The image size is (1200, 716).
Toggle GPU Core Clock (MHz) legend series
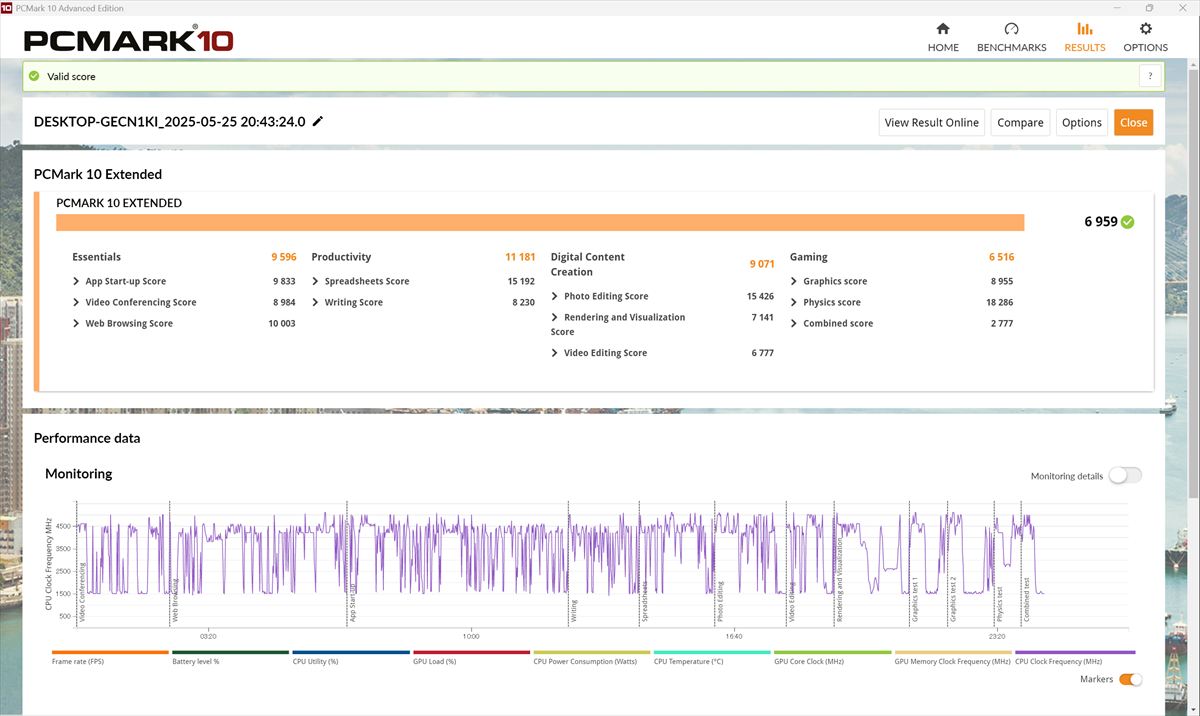(832, 658)
